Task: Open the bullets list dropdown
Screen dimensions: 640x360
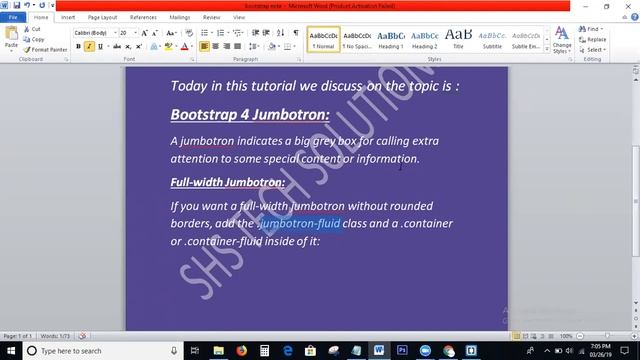Action: [x=212, y=33]
